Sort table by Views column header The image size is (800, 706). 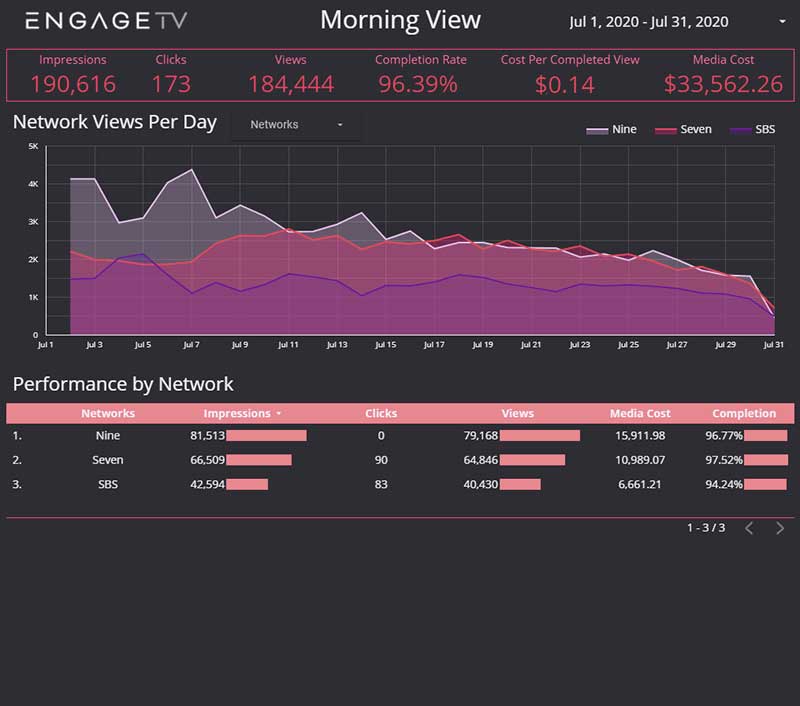coord(517,413)
